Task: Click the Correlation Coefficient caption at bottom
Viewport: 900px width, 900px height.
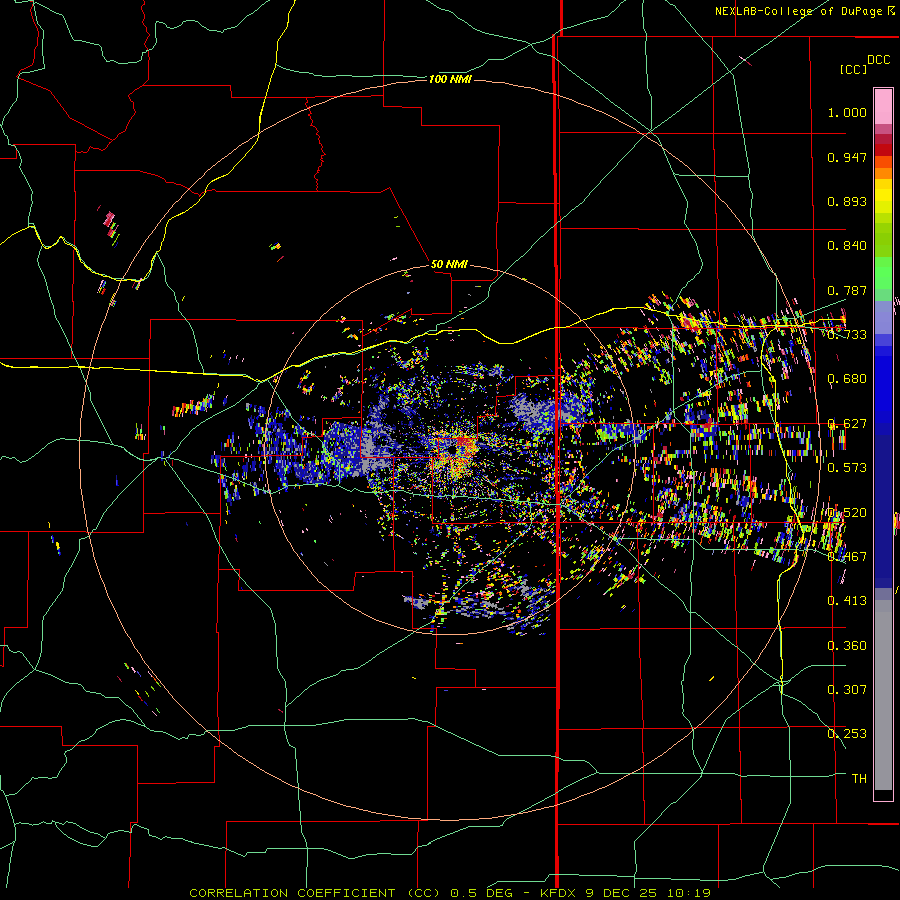Action: (x=450, y=893)
